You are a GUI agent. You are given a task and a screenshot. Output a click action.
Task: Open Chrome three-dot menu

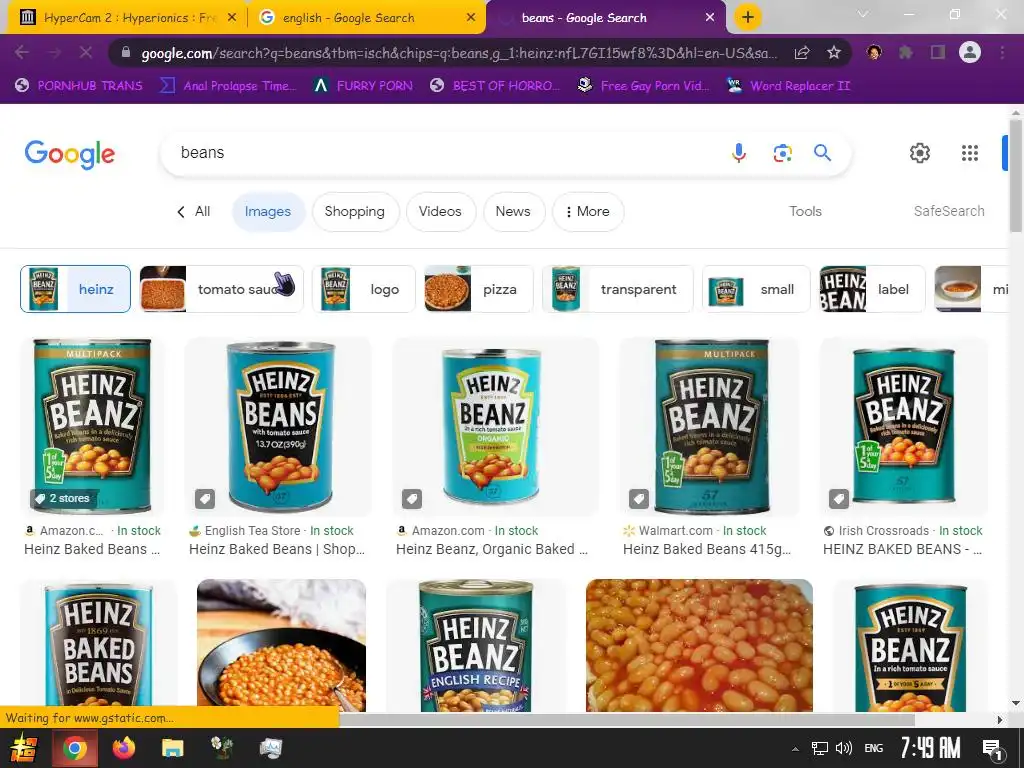coord(1002,52)
